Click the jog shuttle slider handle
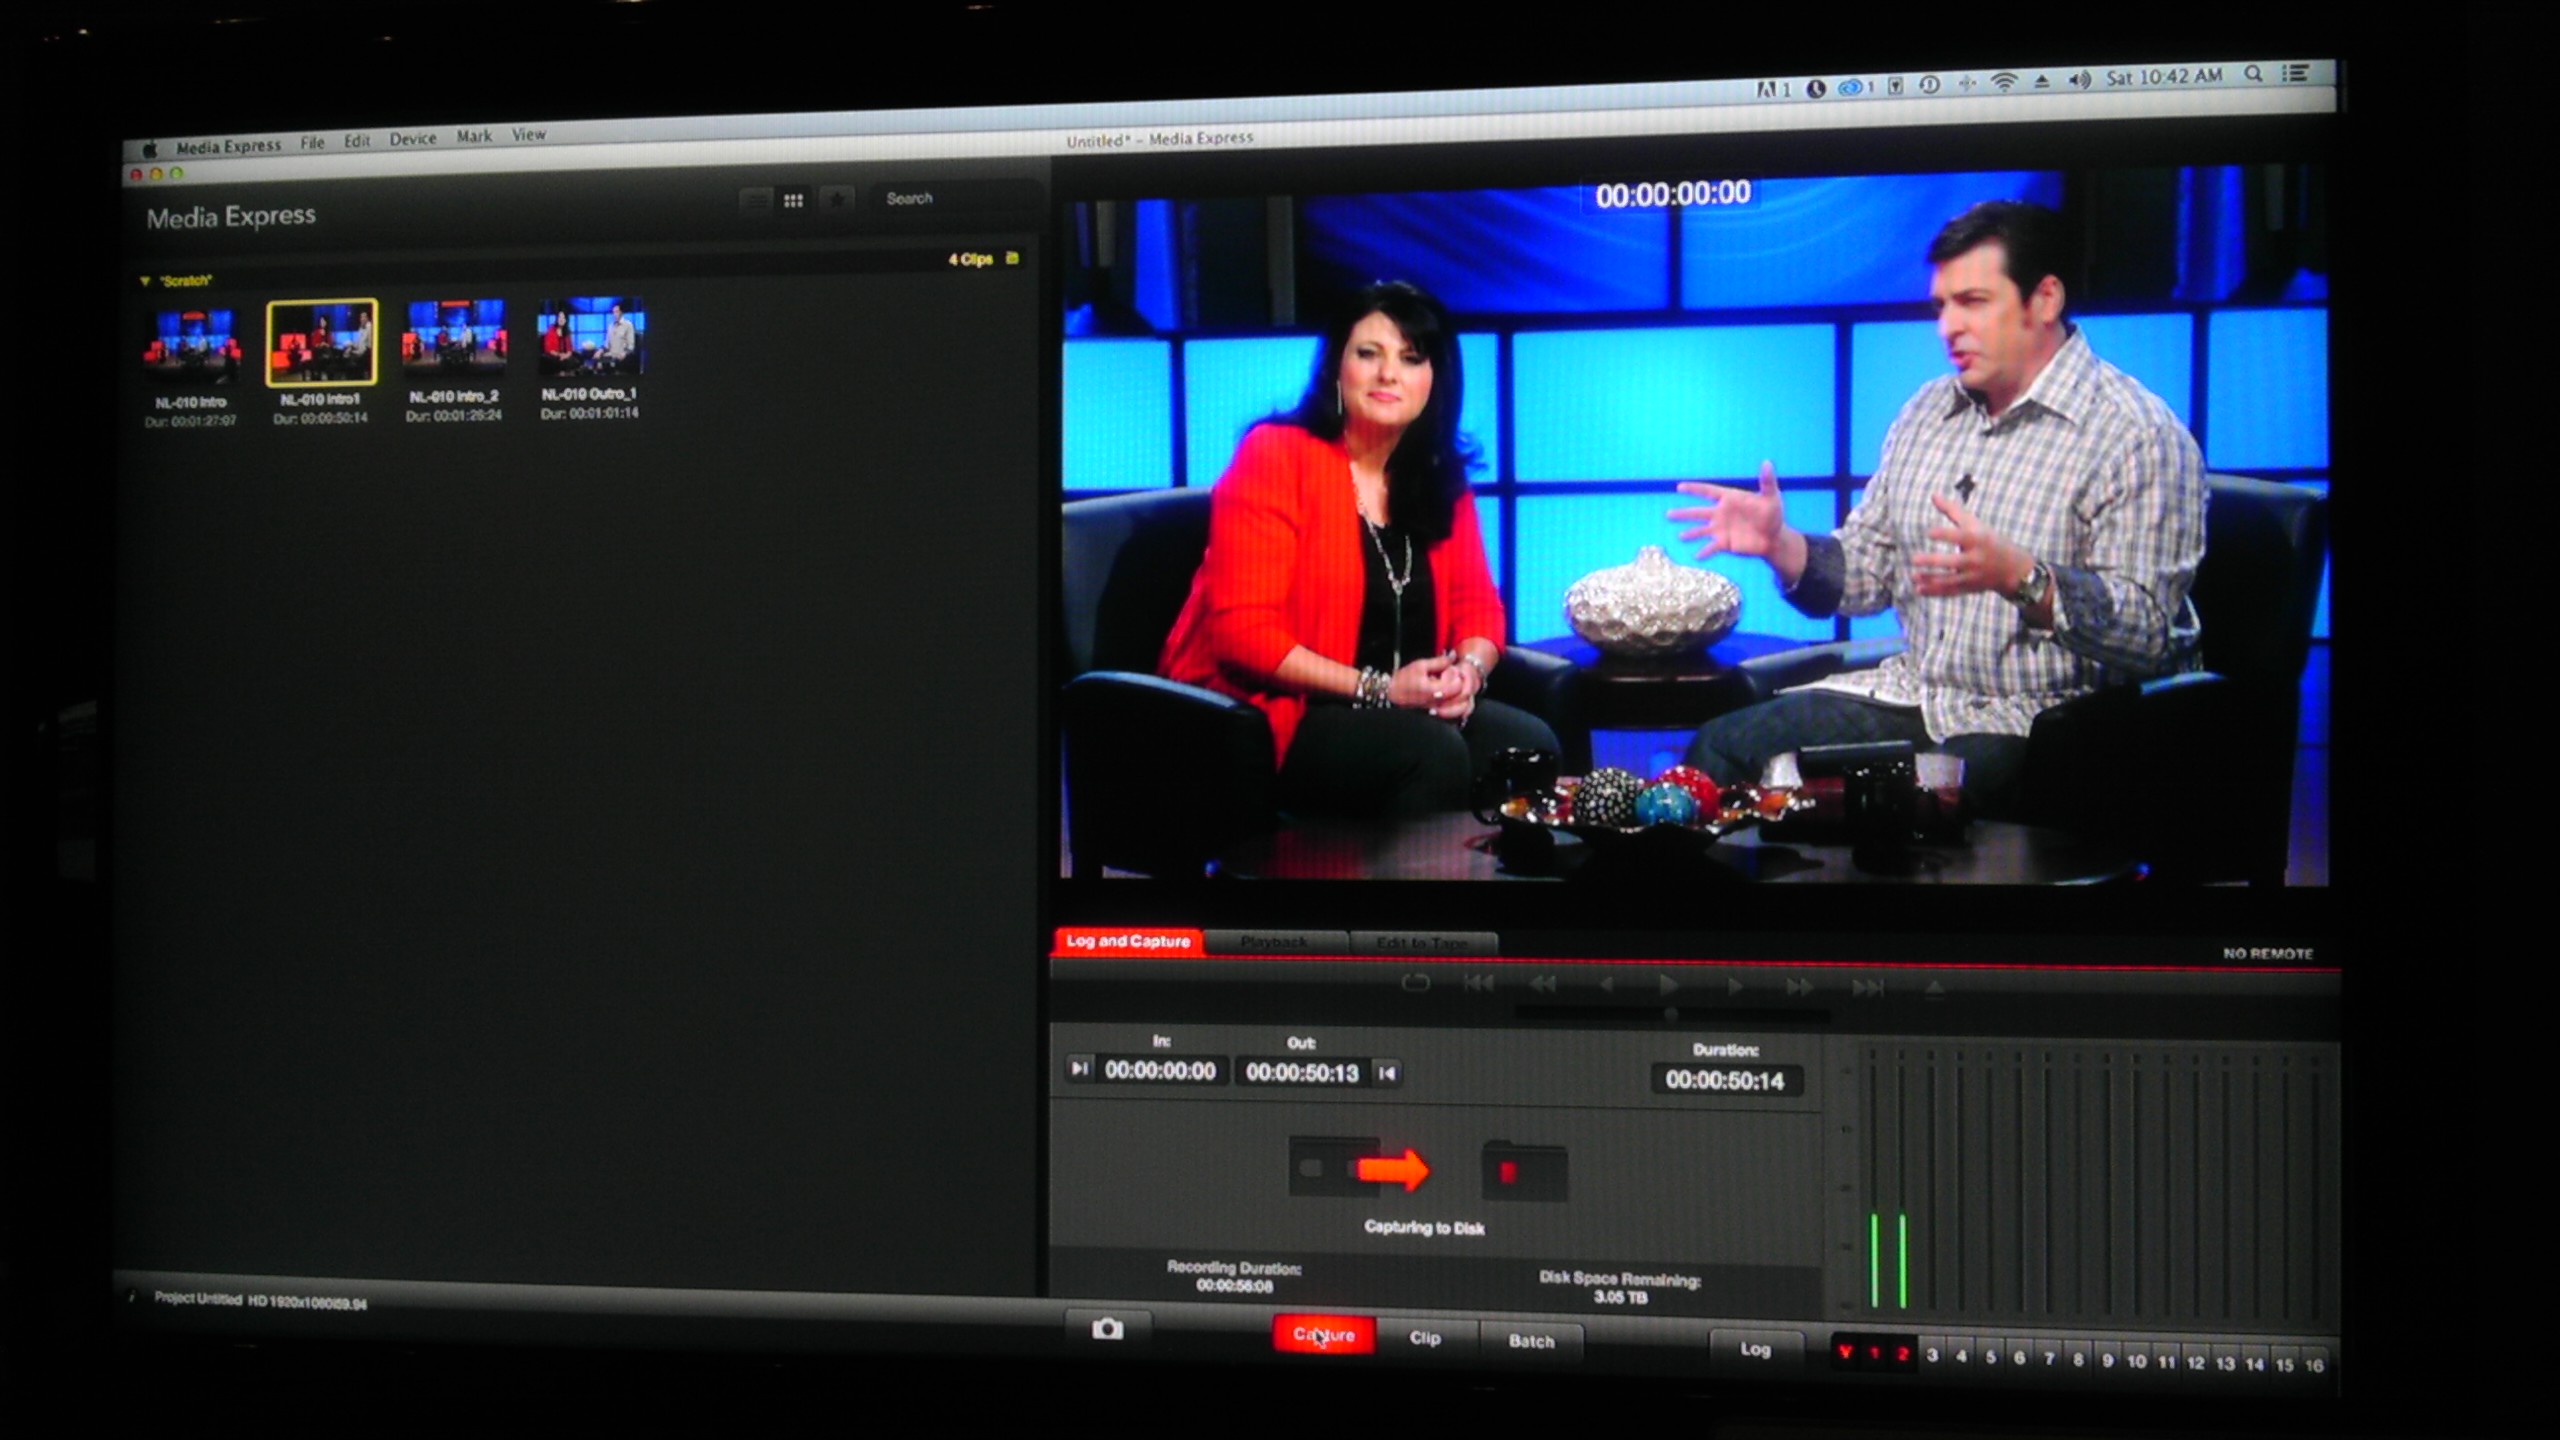The height and width of the screenshot is (1440, 2560). [1670, 1014]
